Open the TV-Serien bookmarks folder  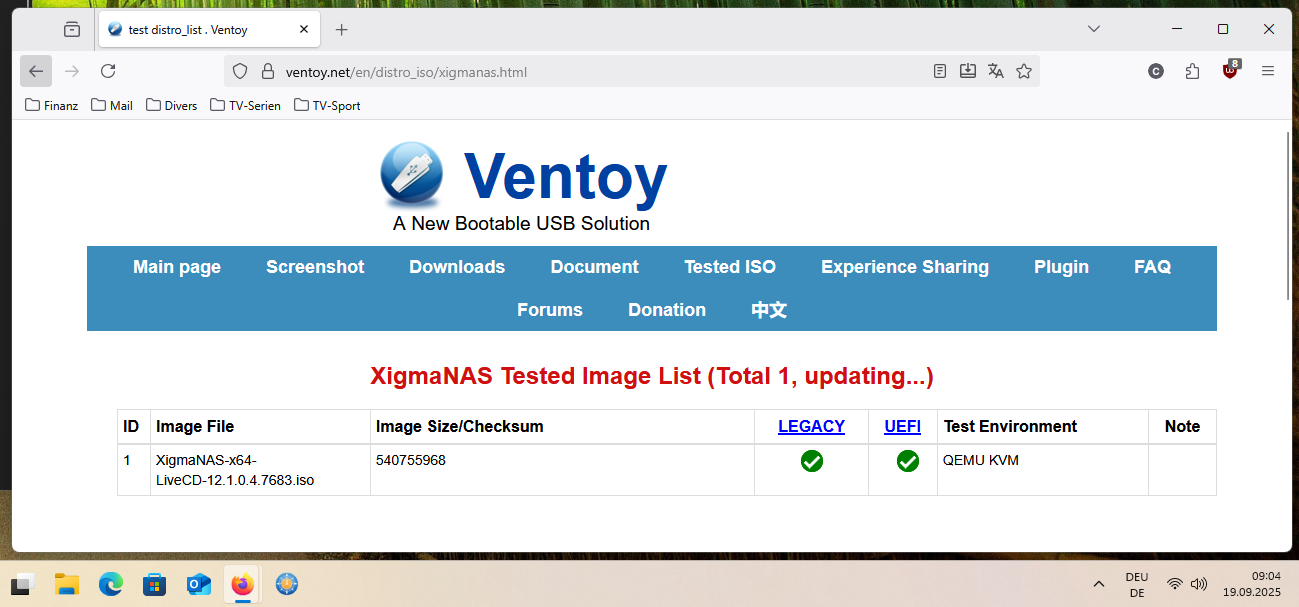coord(246,105)
